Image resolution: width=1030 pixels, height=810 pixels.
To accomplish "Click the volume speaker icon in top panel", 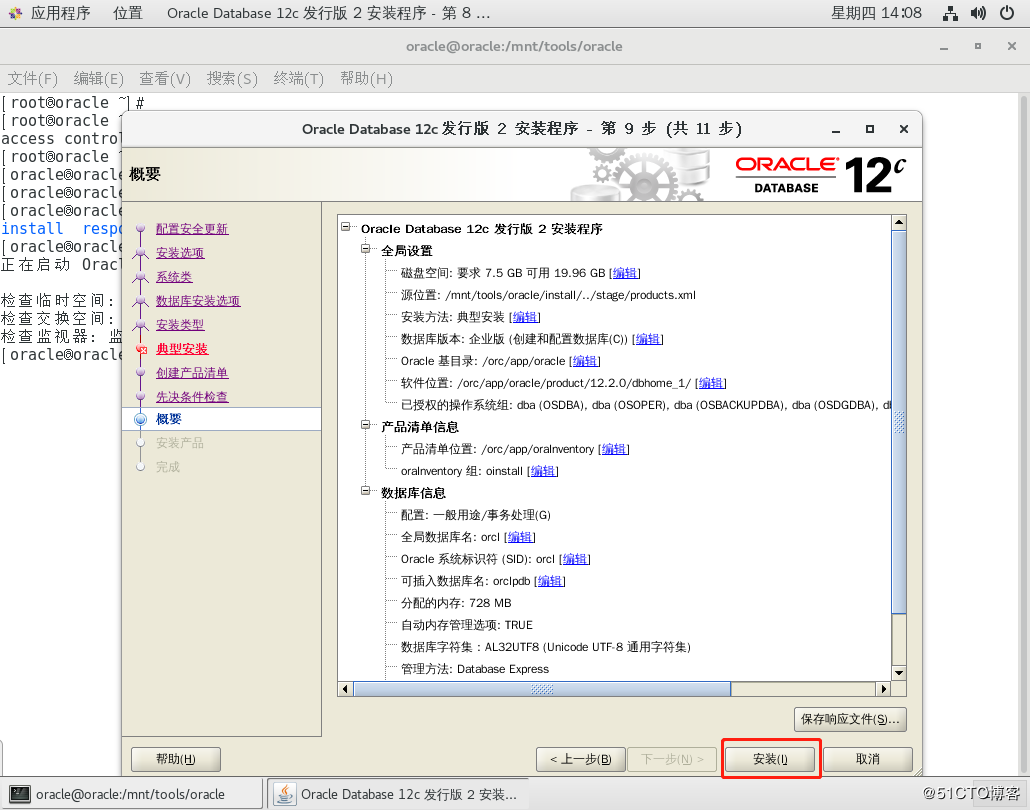I will (x=978, y=13).
